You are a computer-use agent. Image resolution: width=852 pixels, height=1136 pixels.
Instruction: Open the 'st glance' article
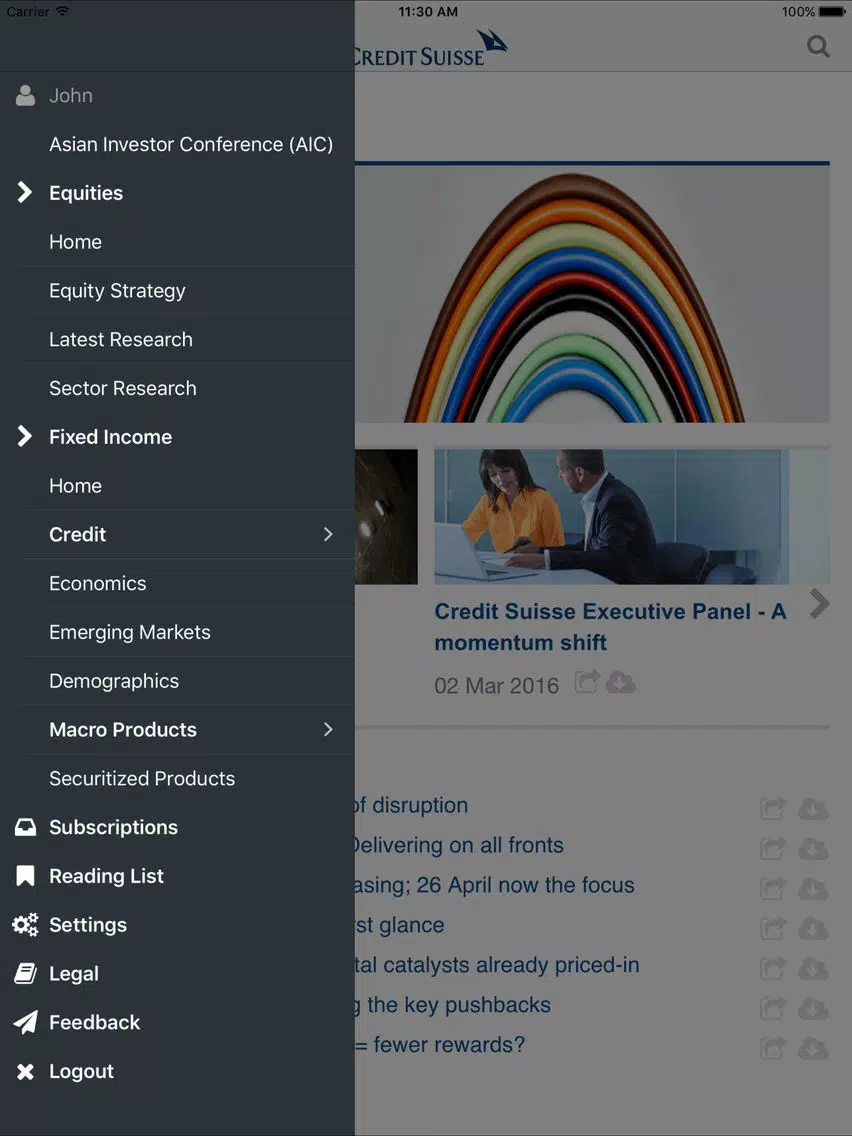click(x=399, y=925)
